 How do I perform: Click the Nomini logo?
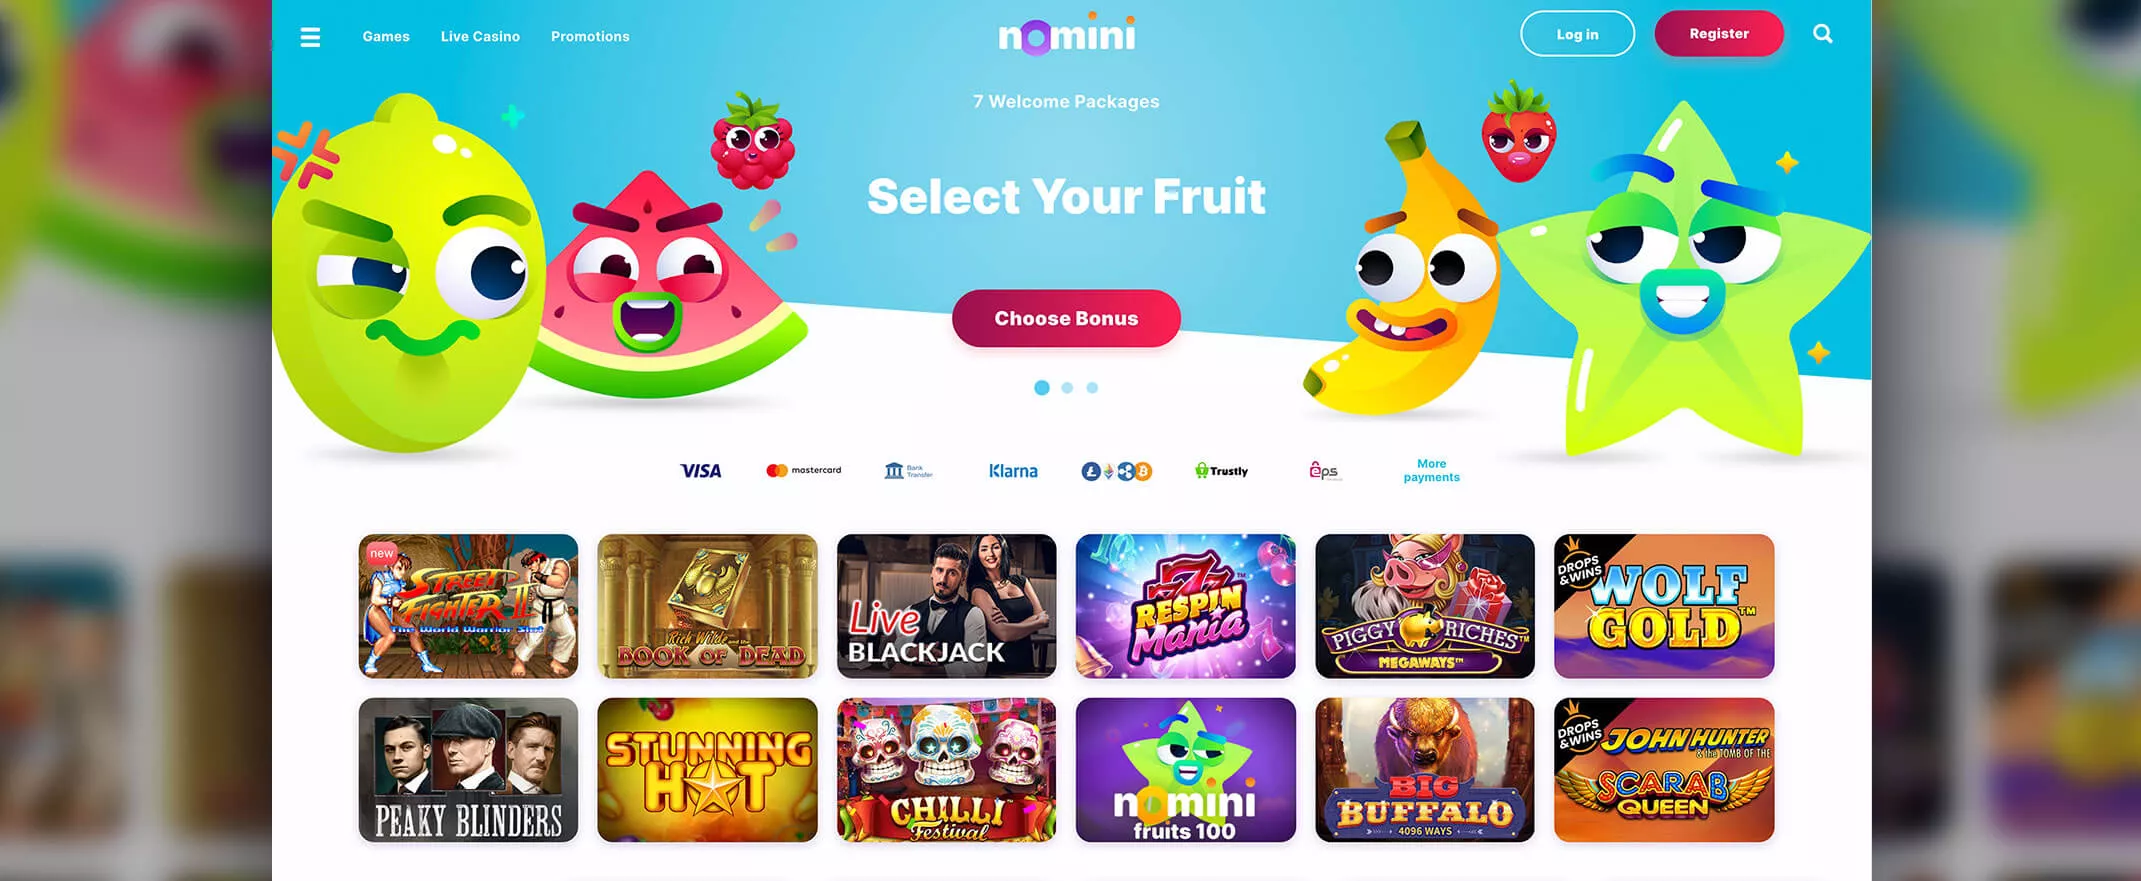(x=1067, y=35)
